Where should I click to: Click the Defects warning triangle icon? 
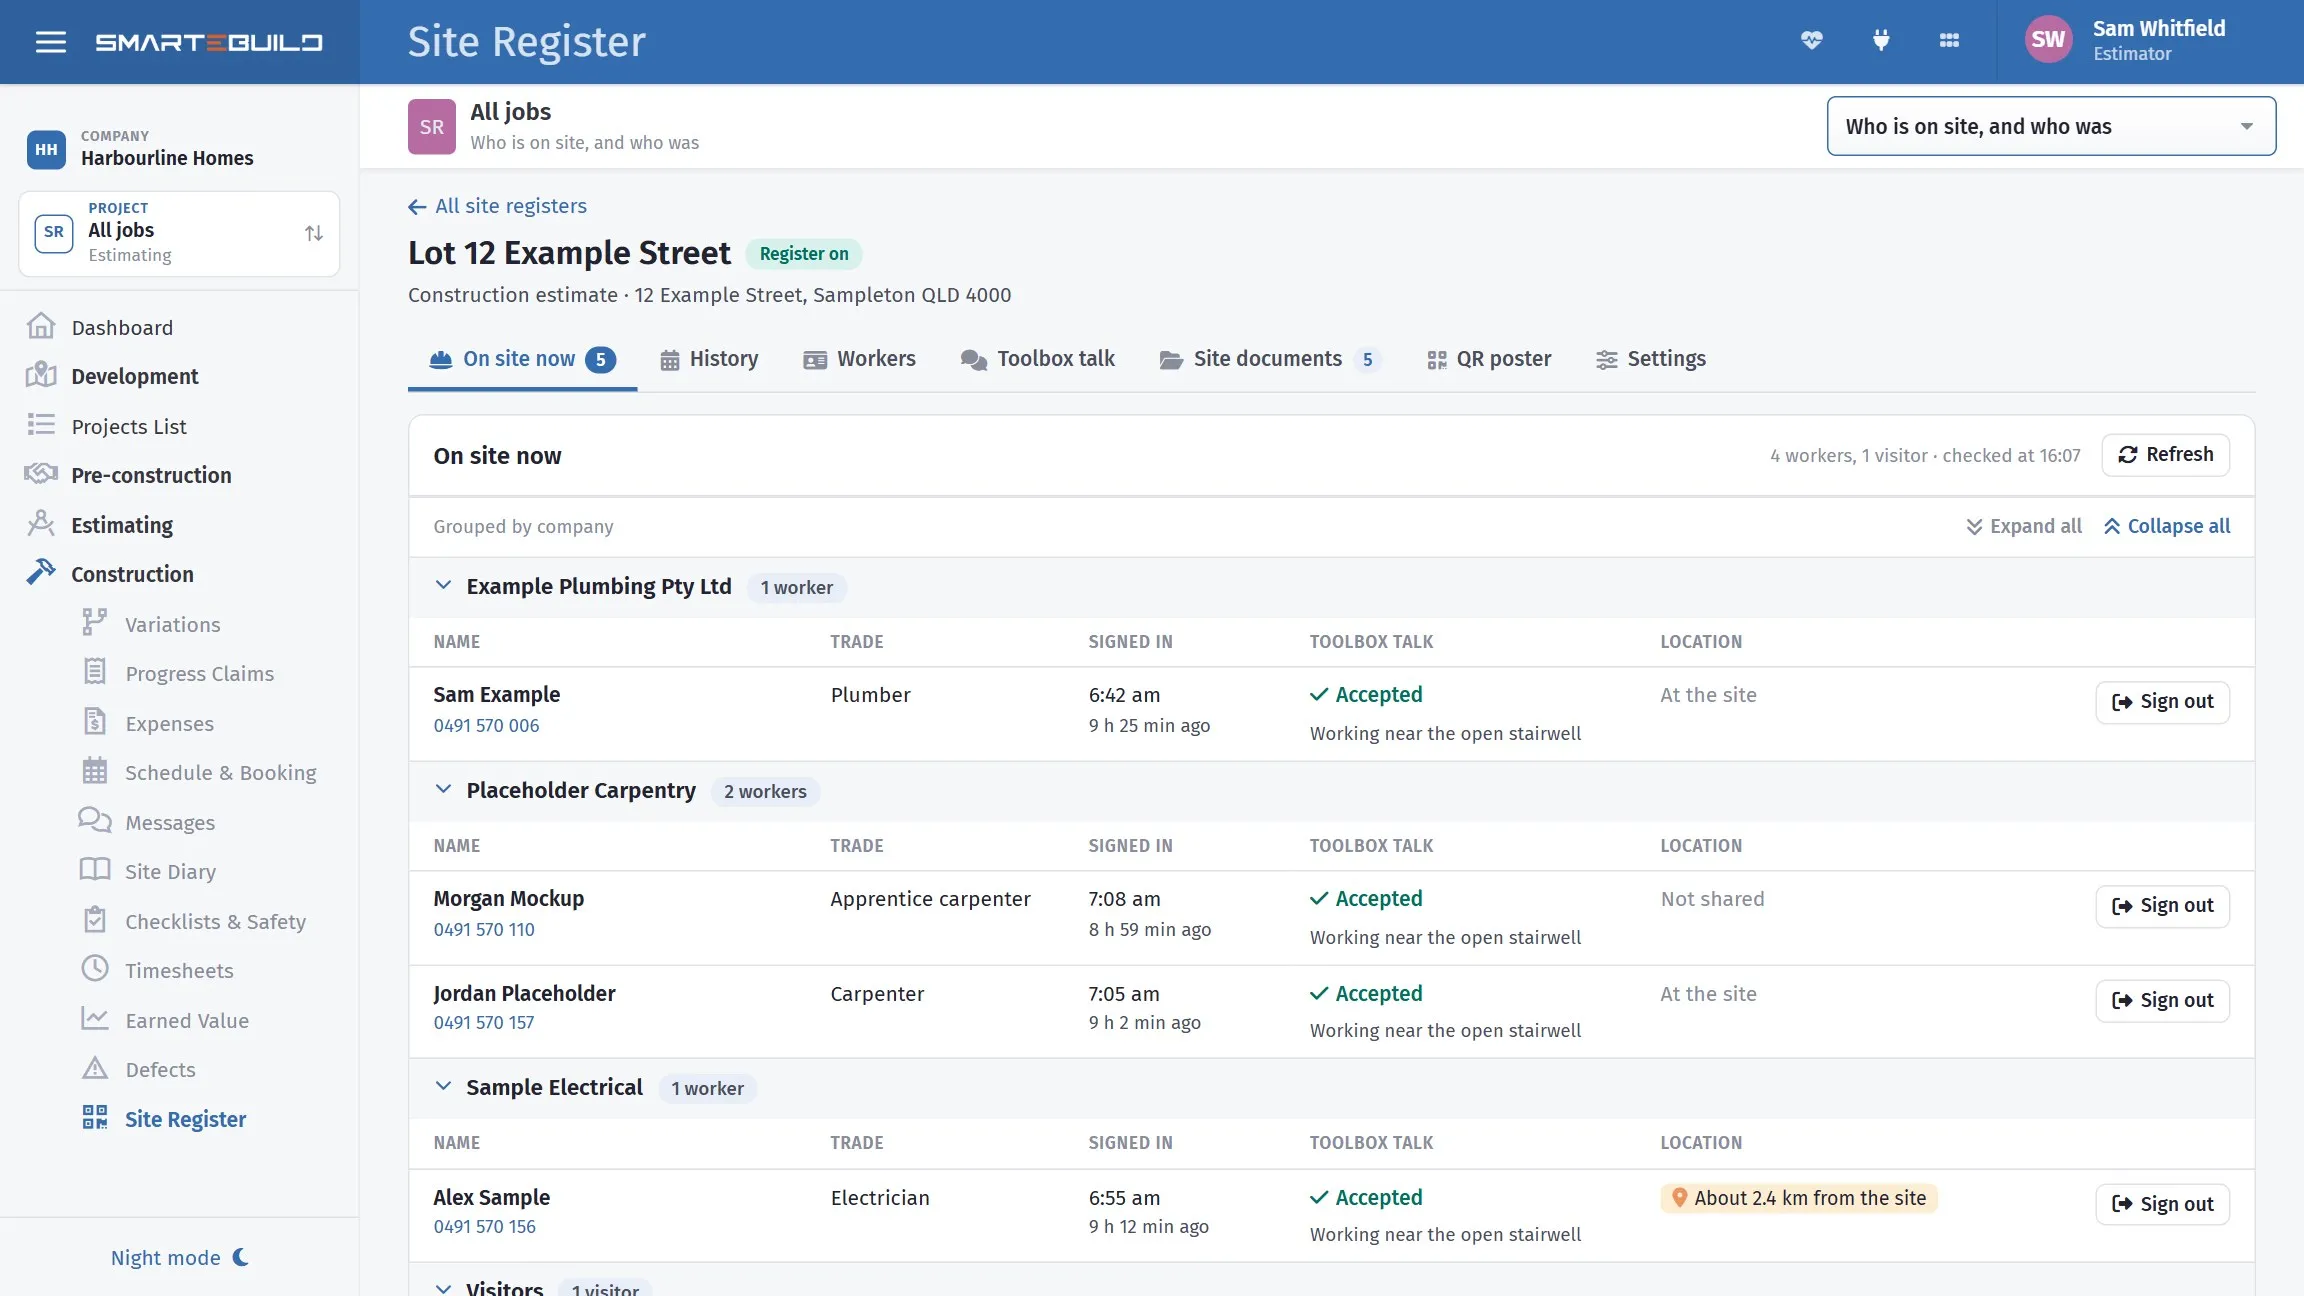point(94,1068)
